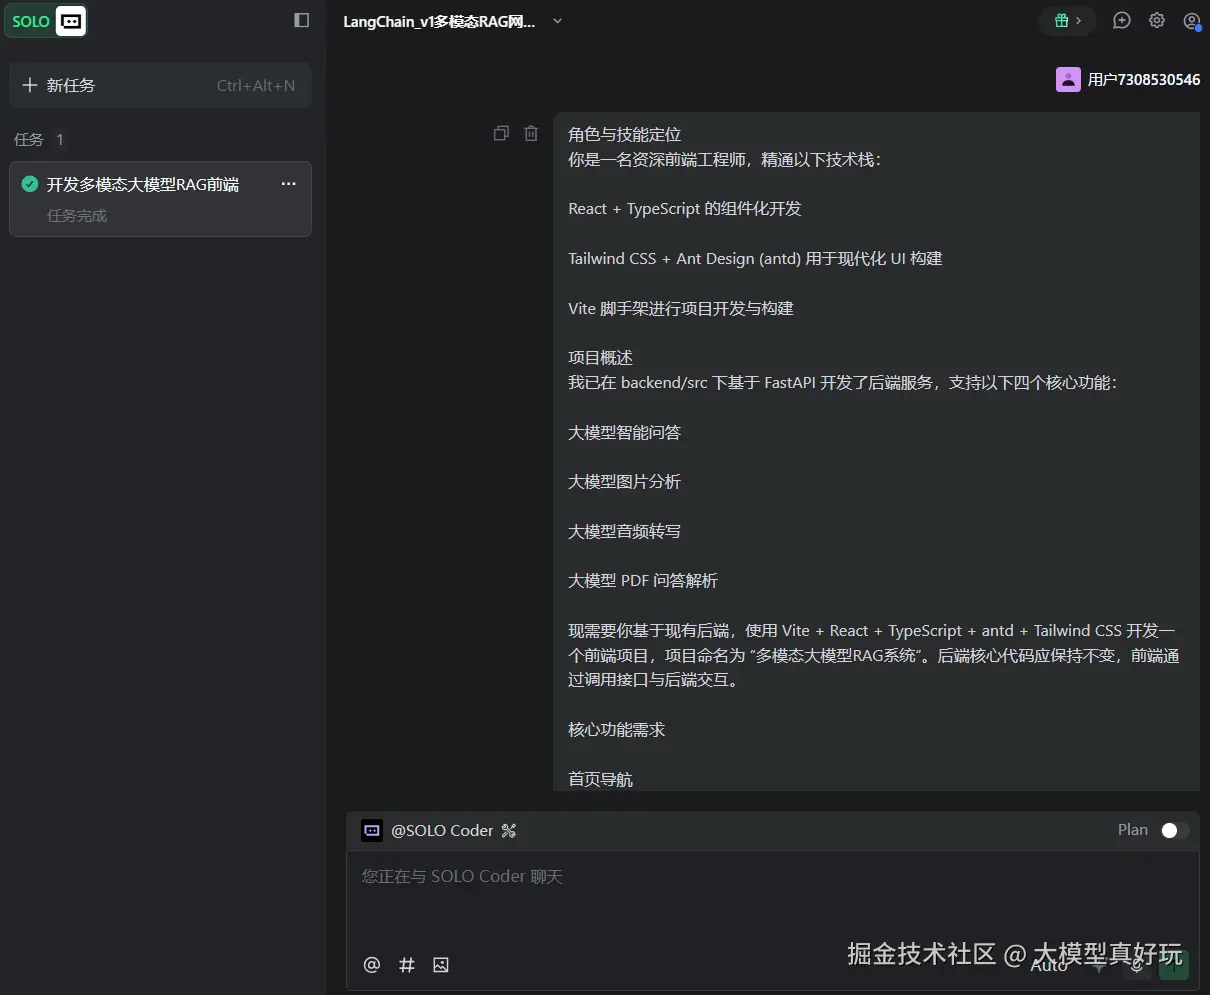Collapse the sidebar with the panel toggle
1210x995 pixels.
(301, 20)
